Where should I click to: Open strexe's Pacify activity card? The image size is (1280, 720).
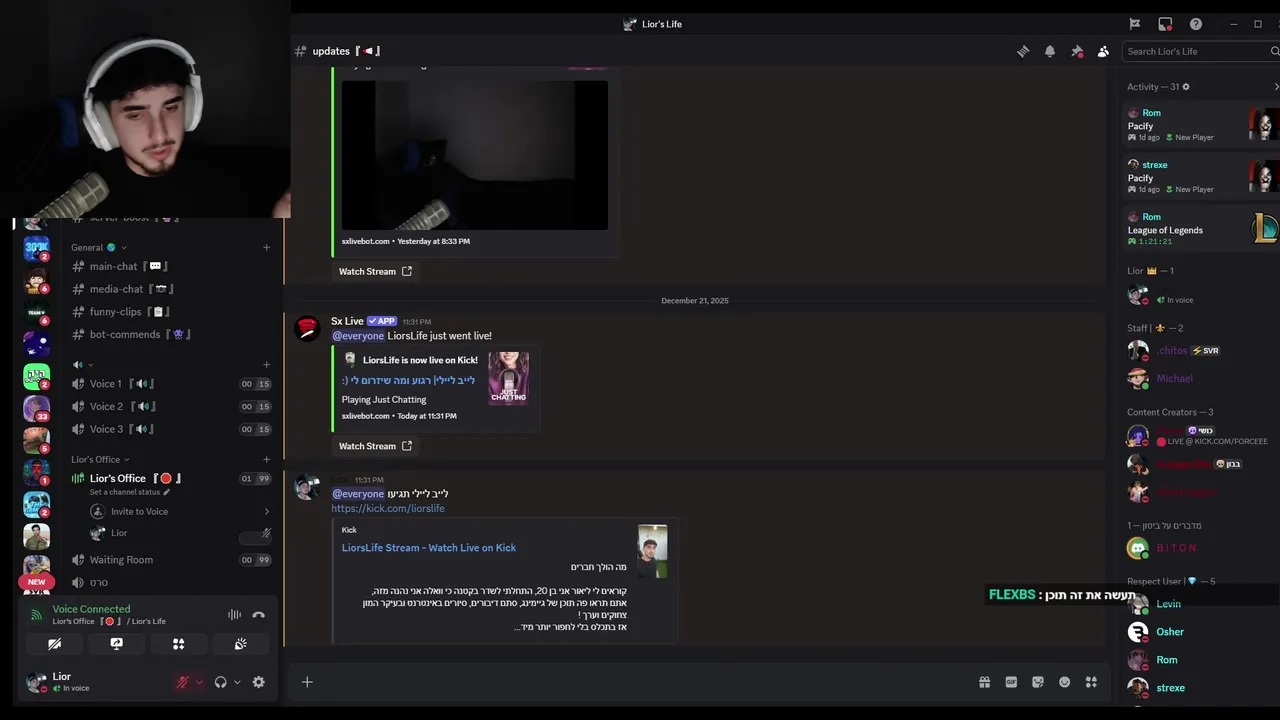click(1201, 177)
